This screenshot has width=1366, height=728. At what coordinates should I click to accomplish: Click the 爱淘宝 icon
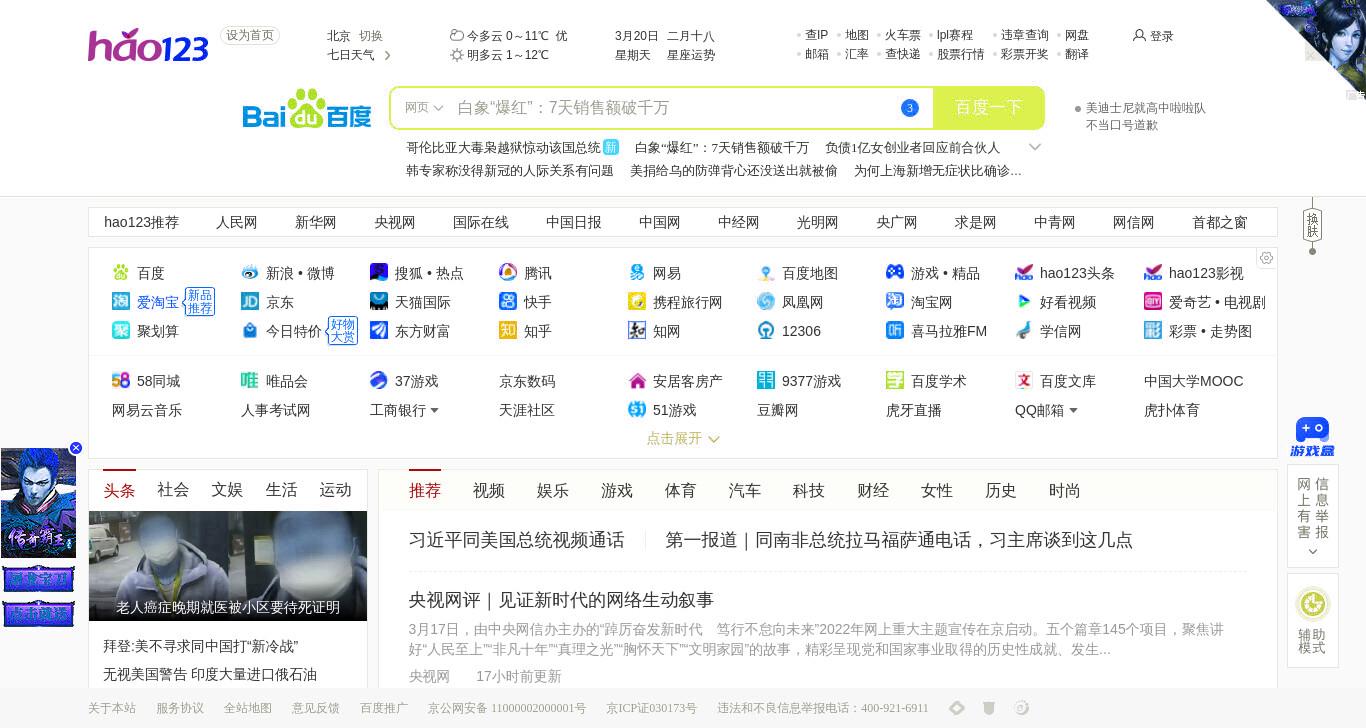(121, 301)
